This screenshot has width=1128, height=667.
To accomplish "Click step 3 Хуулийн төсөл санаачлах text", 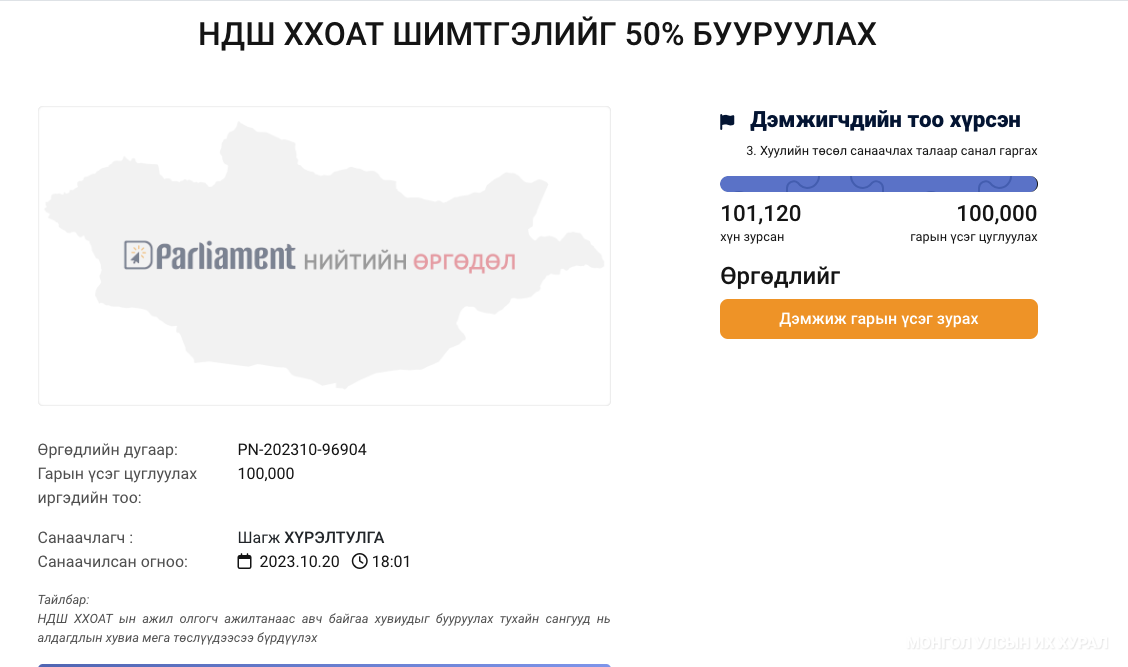I will click(891, 151).
